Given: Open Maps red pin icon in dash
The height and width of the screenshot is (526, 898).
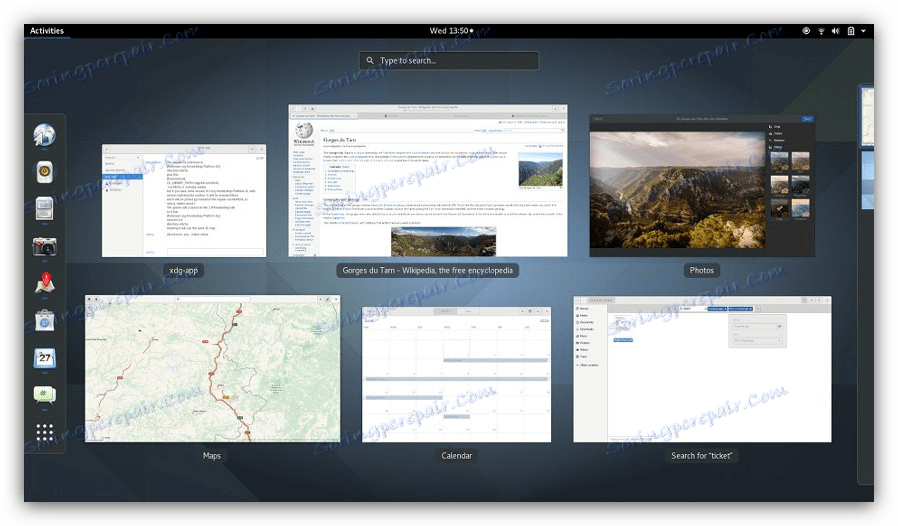Looking at the screenshot, I should (x=45, y=283).
